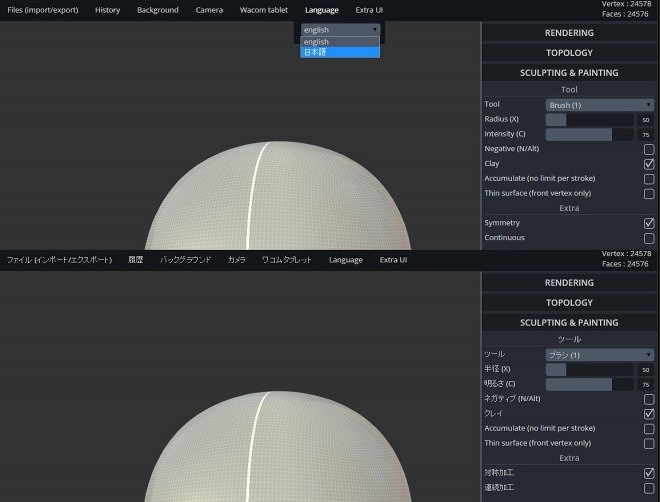Open Extra UI menu in the English-language interface
Image resolution: width=660 pixels, height=502 pixels.
(369, 10)
